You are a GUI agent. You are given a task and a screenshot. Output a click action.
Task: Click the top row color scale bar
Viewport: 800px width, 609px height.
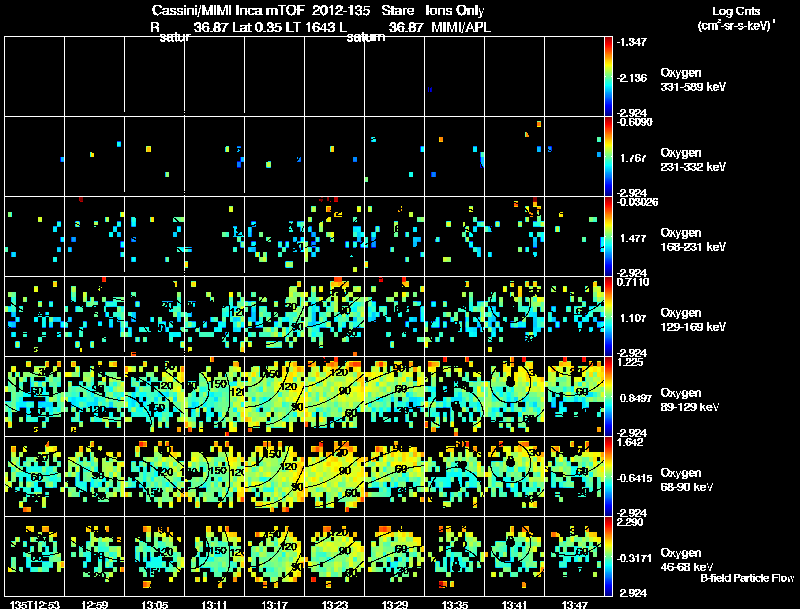608,77
